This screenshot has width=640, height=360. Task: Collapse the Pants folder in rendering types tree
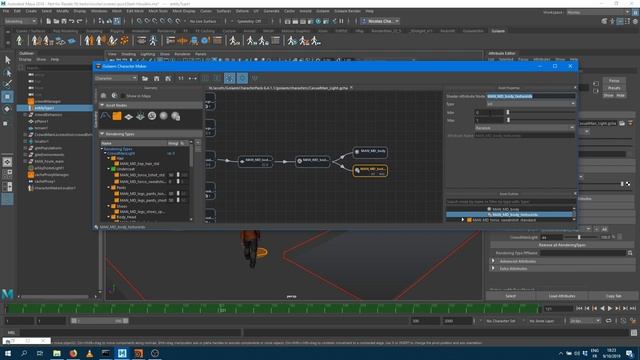pos(109,187)
